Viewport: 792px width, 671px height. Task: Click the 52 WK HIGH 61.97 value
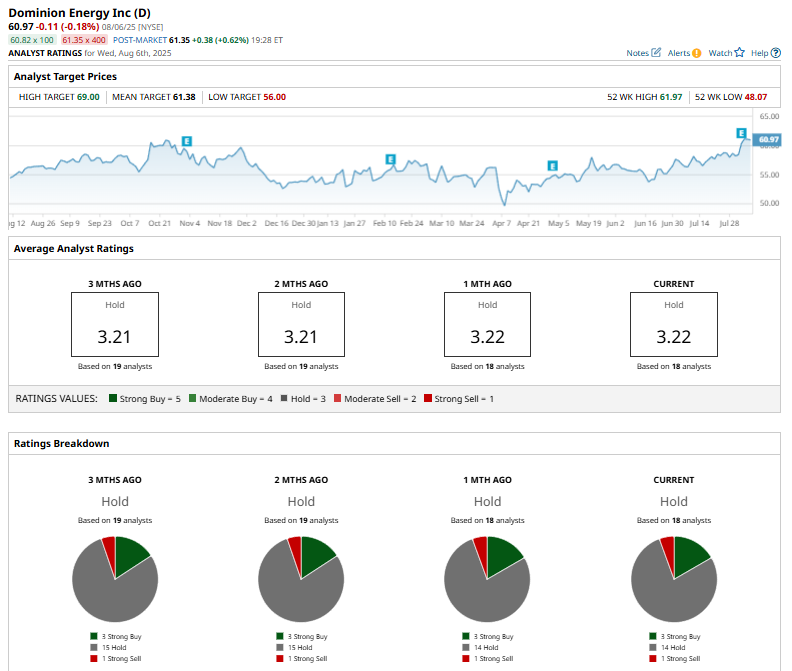click(671, 97)
